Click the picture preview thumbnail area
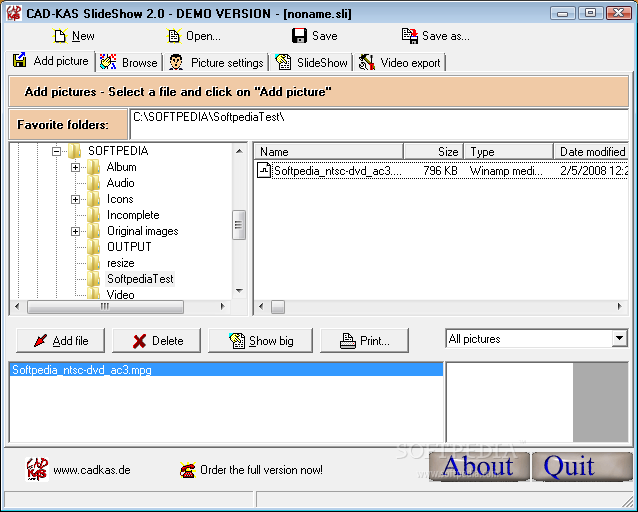638x512 pixels. pos(537,402)
